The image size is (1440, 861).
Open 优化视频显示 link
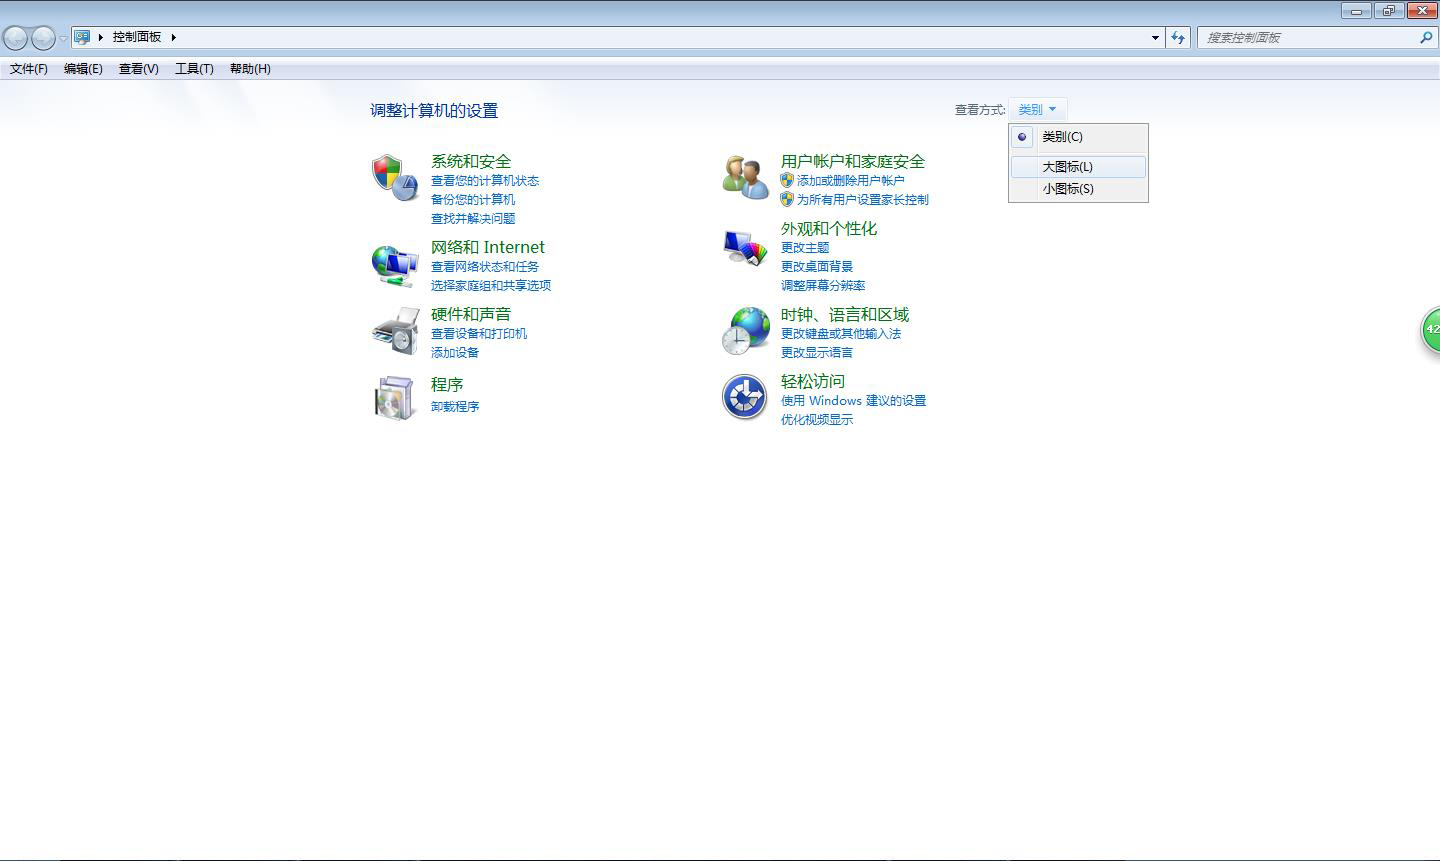pyautogui.click(x=817, y=420)
